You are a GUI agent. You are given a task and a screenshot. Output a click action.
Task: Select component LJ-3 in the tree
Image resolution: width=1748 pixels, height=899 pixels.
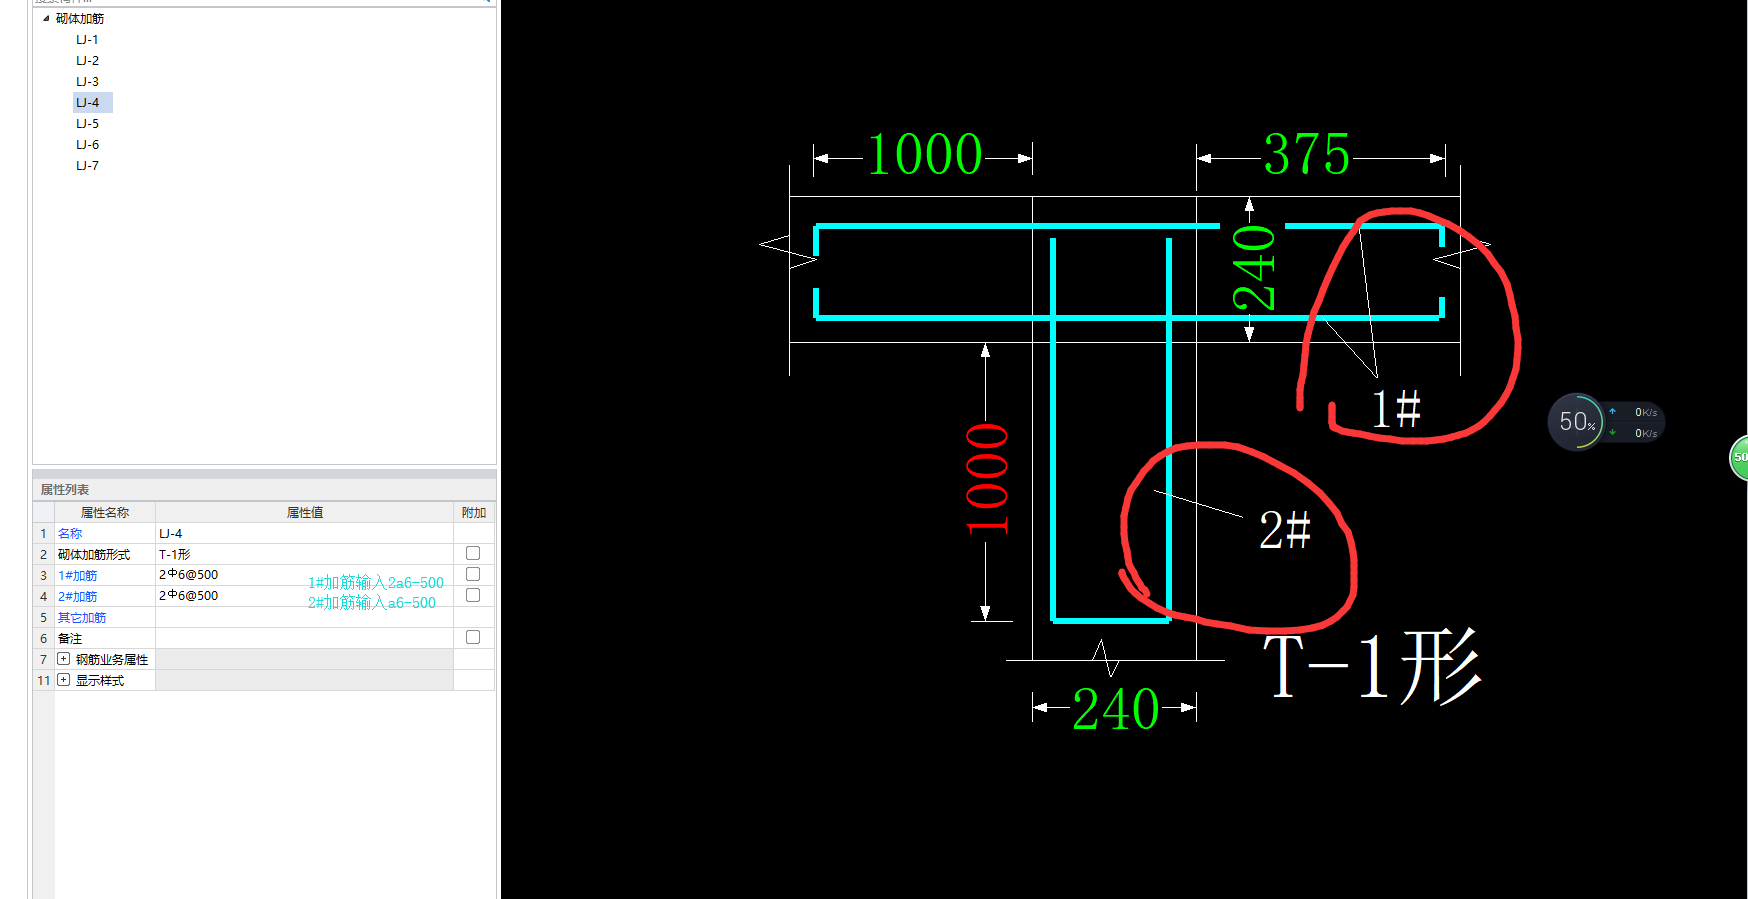87,81
